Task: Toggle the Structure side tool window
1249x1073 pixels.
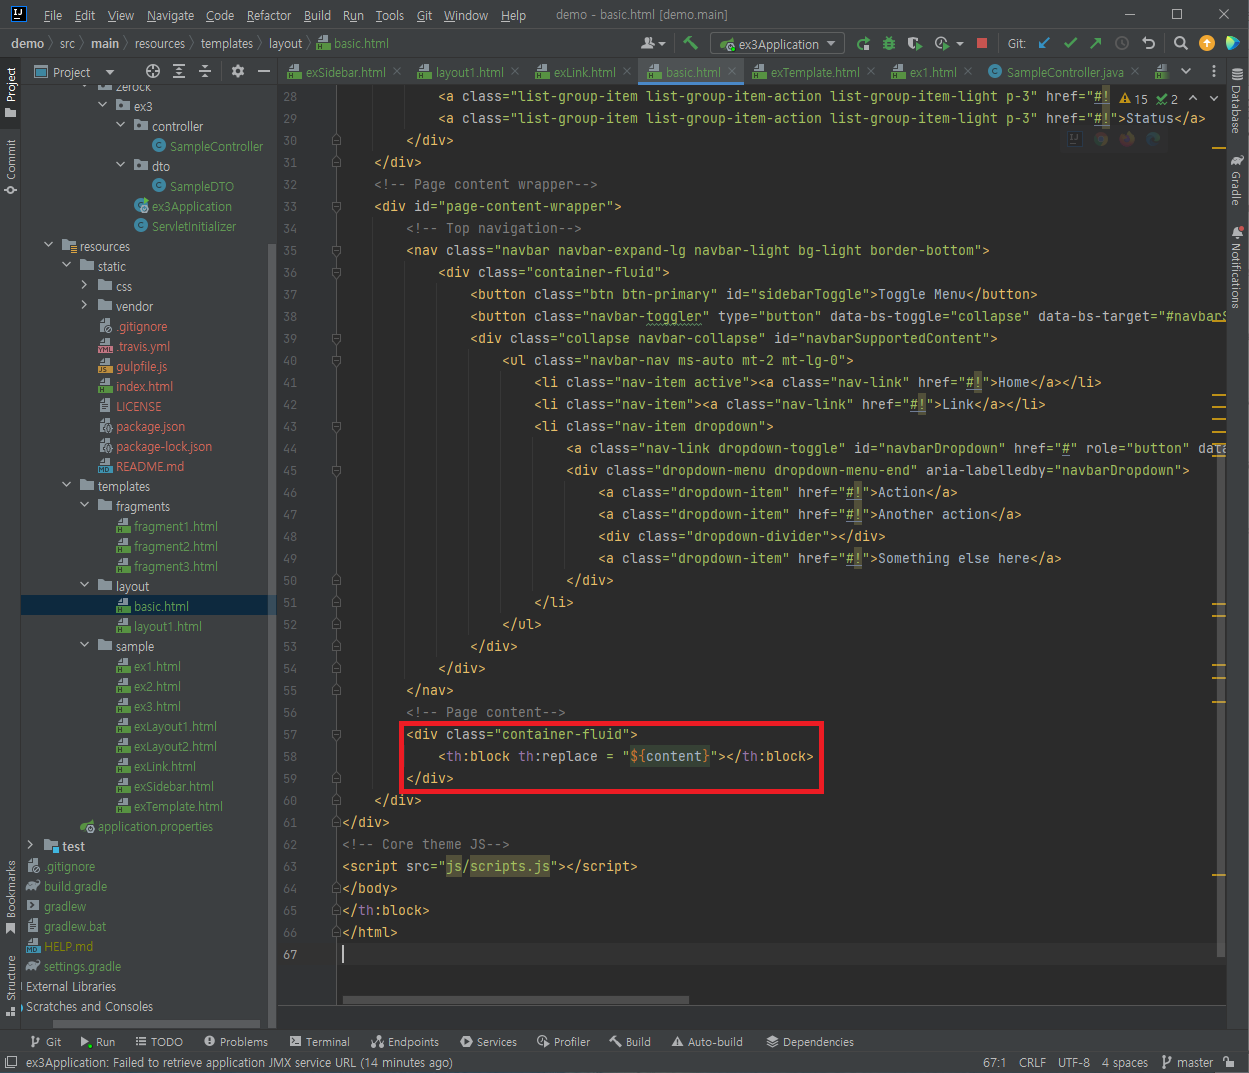Action: pyautogui.click(x=11, y=985)
